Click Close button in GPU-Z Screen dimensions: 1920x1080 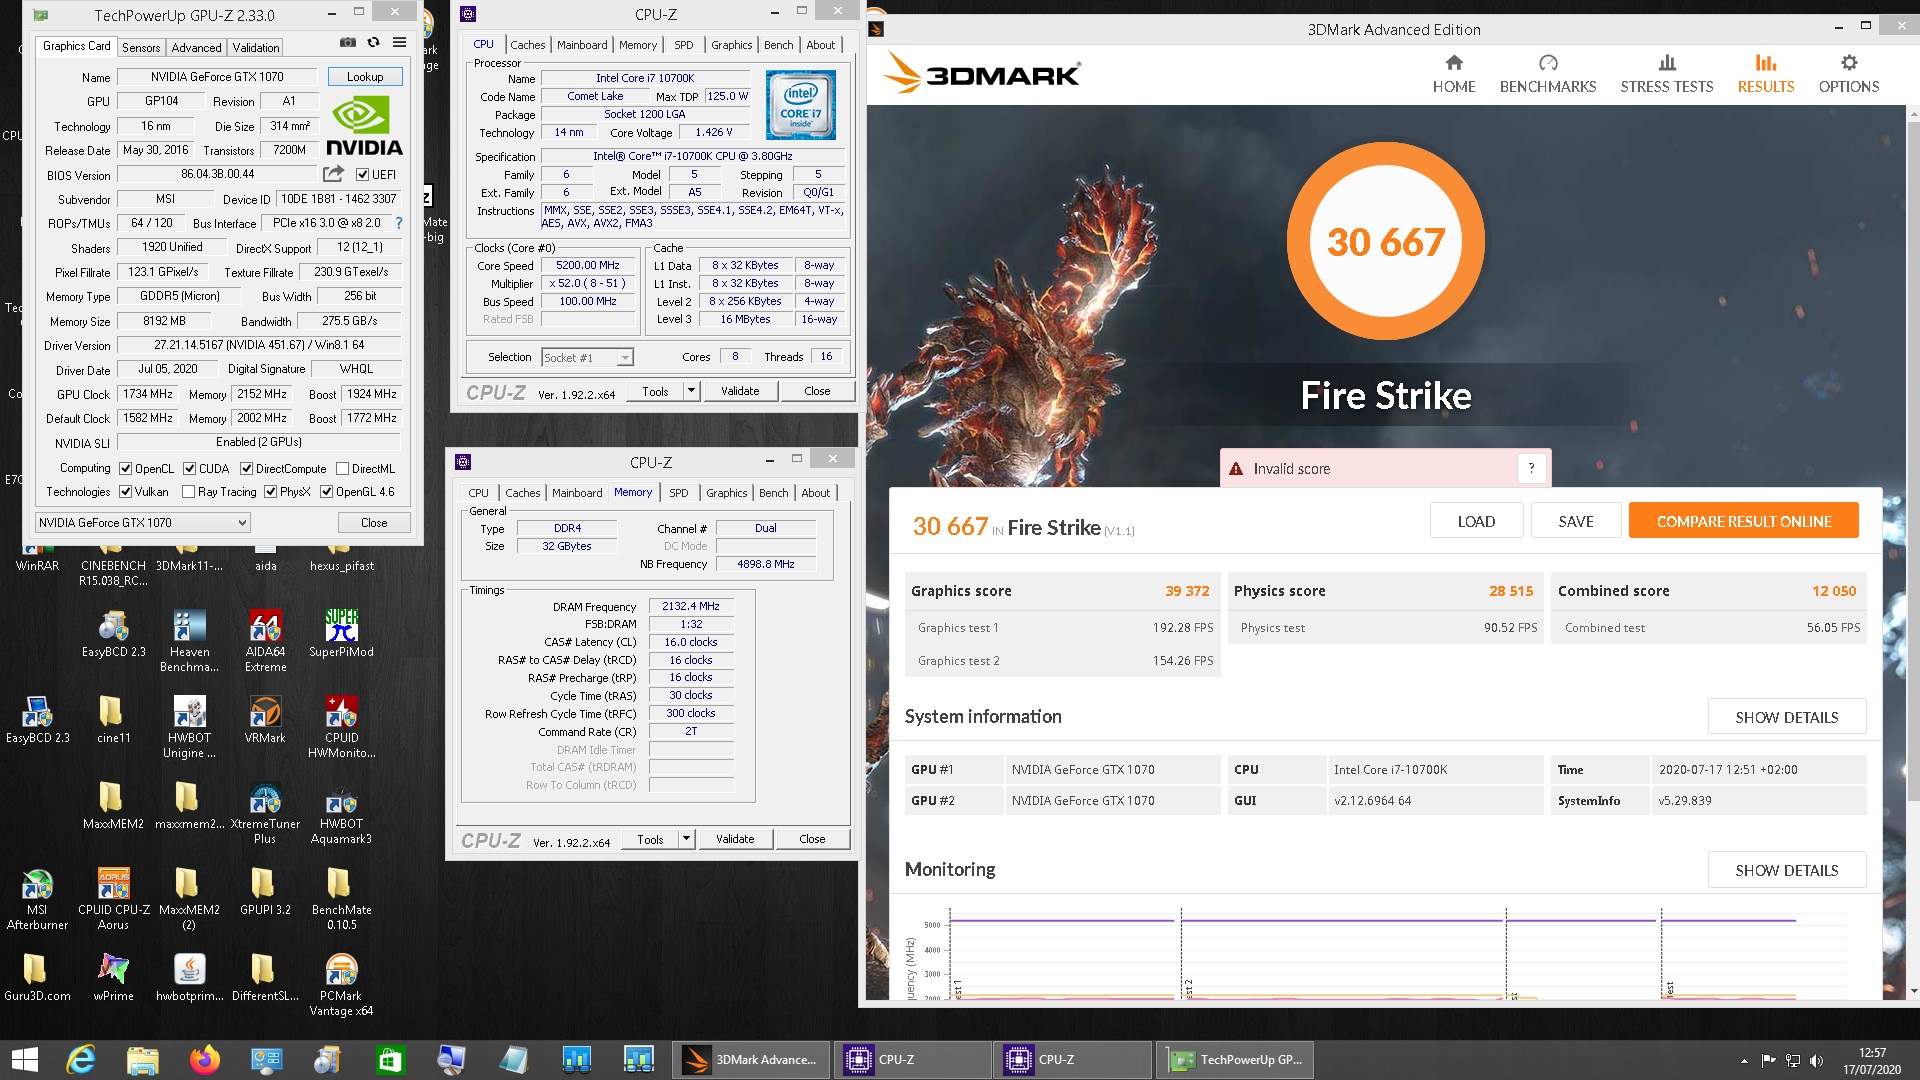[374, 522]
